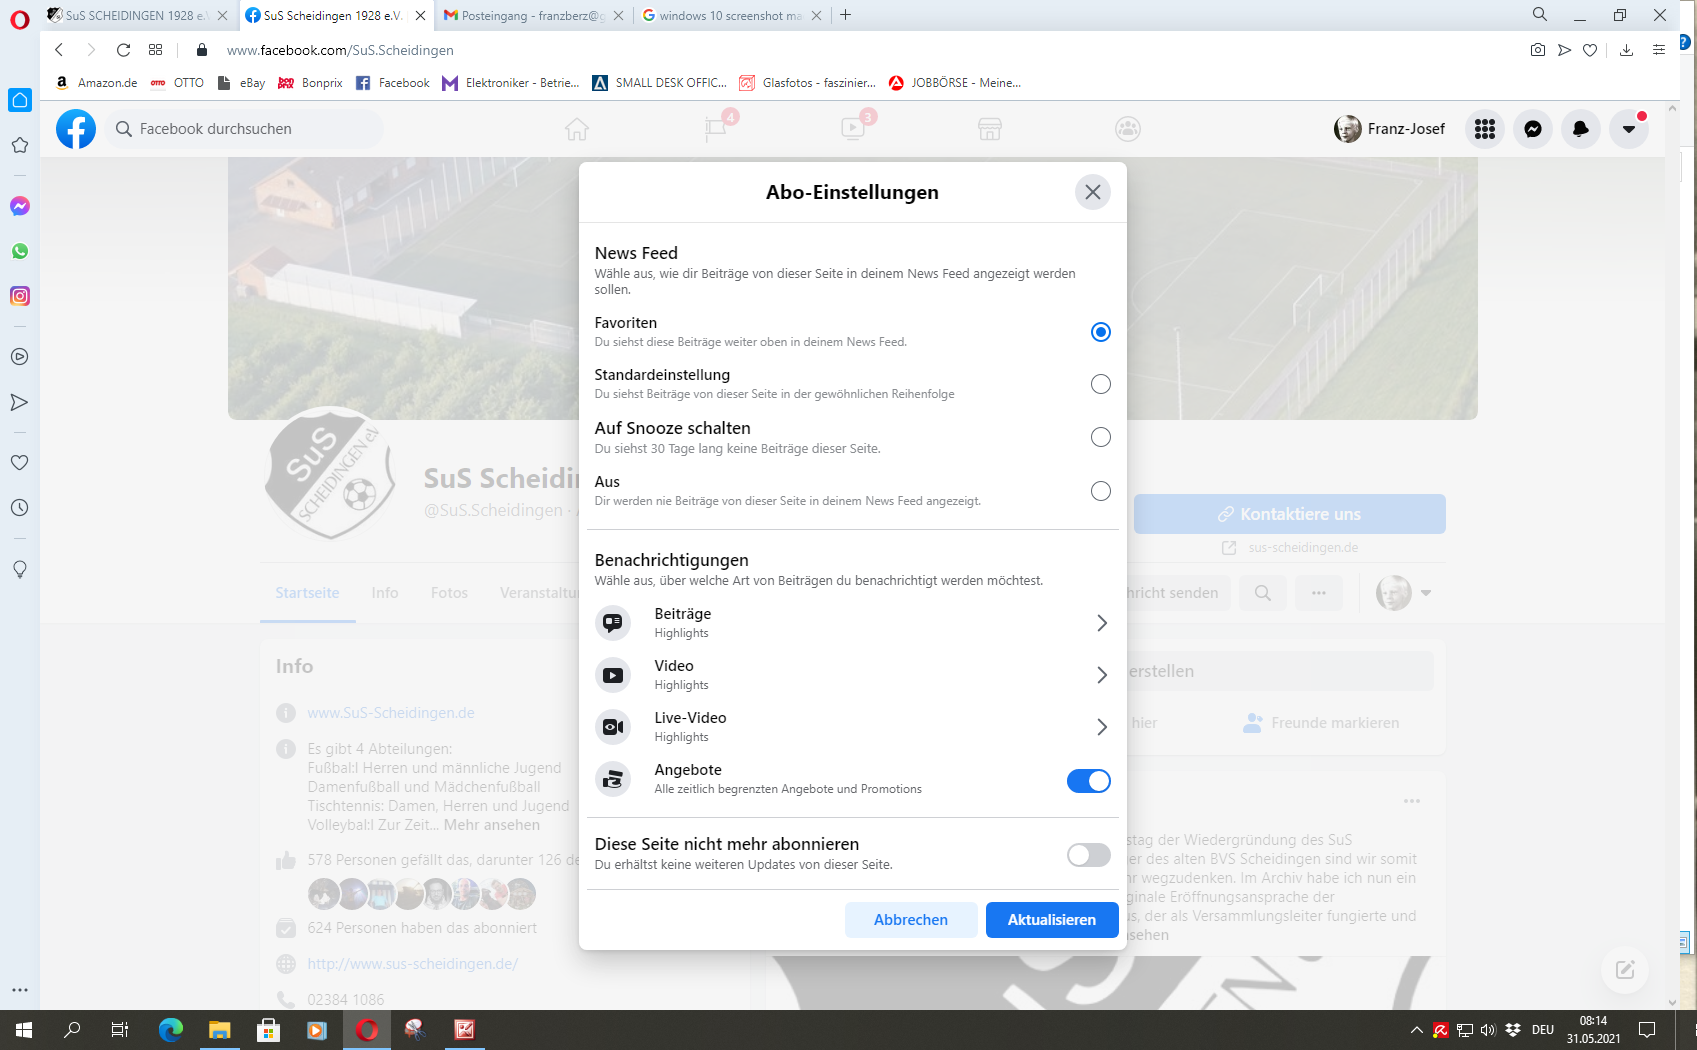Open the Info page tab

(x=385, y=593)
